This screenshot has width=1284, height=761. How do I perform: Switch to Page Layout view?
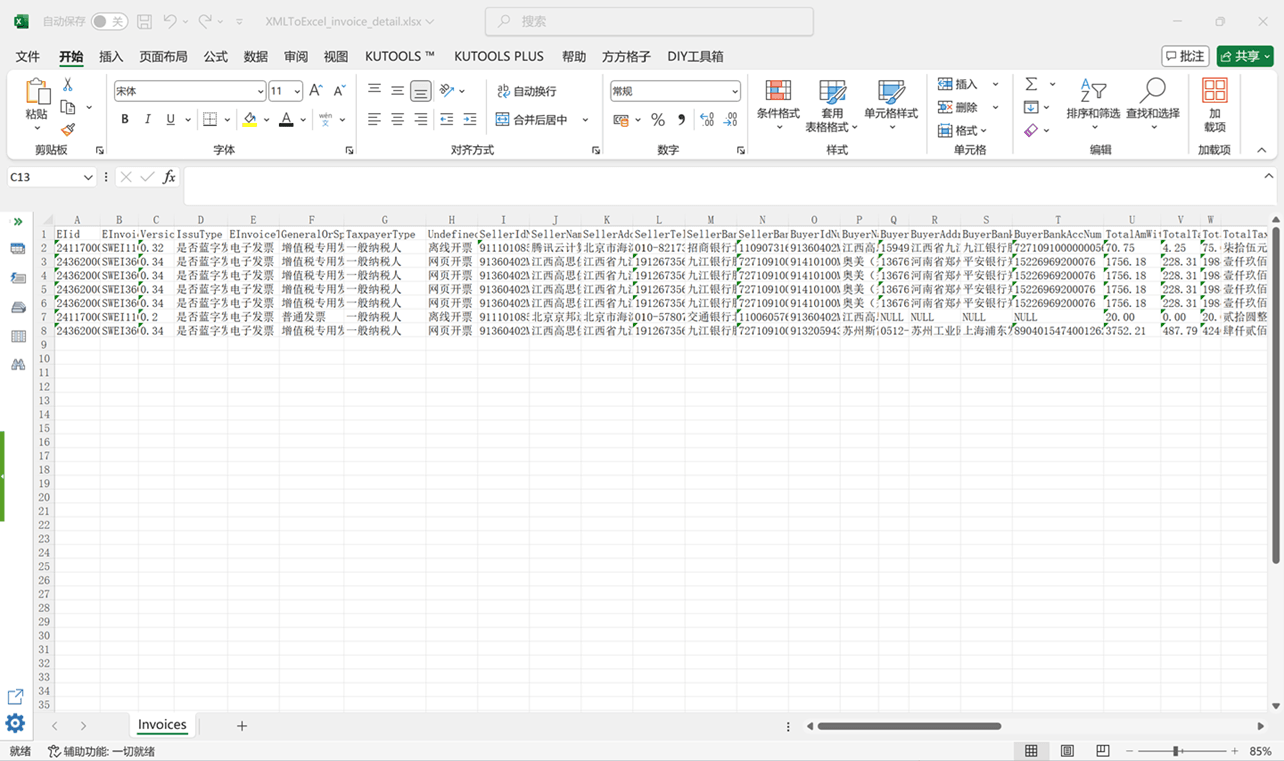click(1067, 751)
